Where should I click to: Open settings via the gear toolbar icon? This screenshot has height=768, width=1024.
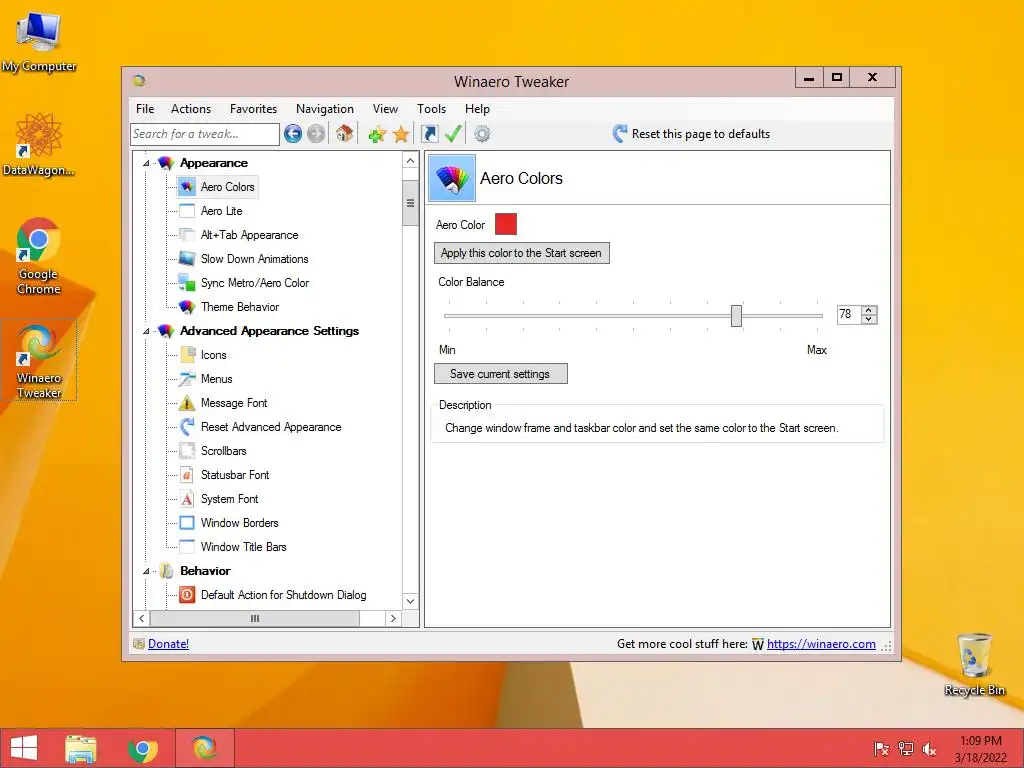(x=482, y=134)
